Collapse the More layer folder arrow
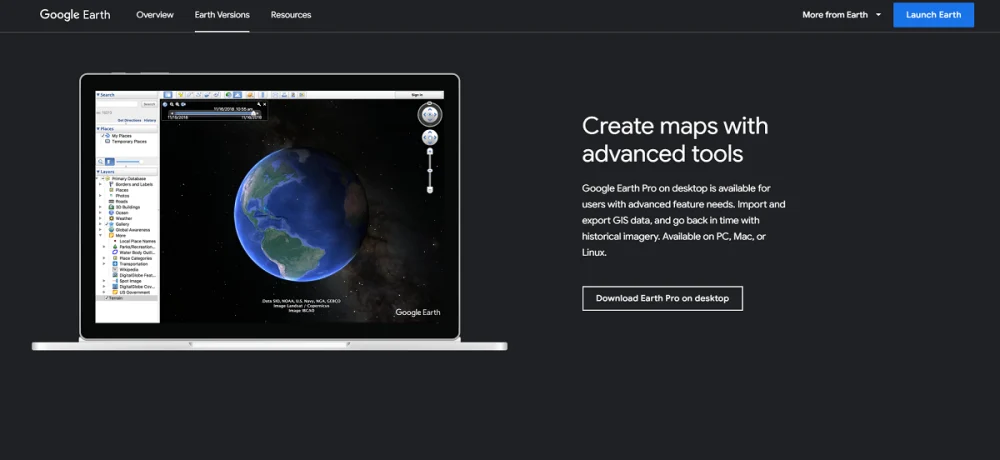 100,235
